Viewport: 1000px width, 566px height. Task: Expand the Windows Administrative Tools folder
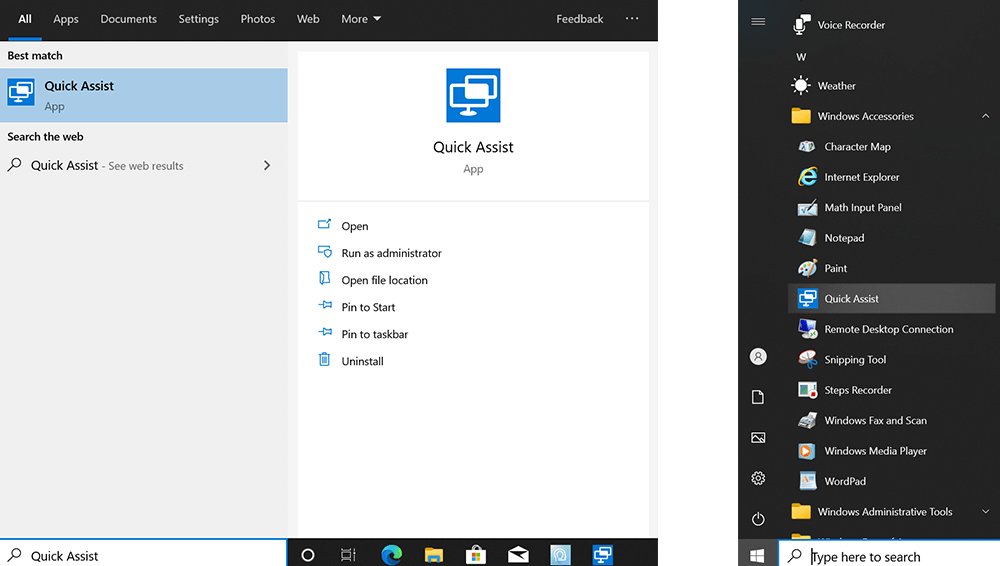tap(985, 512)
